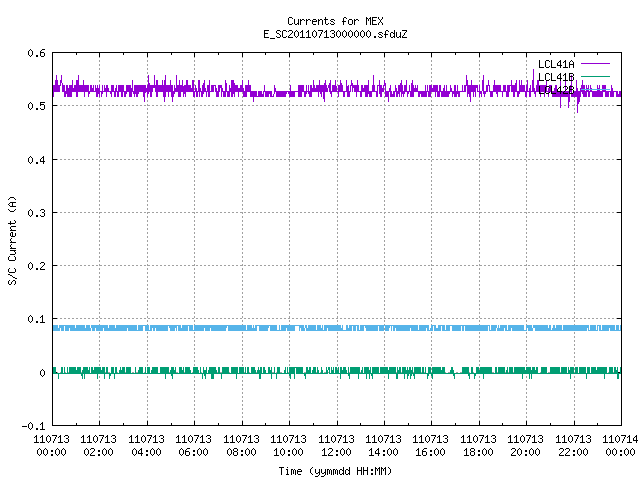Click the 110714 date tick label
This screenshot has width=640, height=480.
point(620,439)
